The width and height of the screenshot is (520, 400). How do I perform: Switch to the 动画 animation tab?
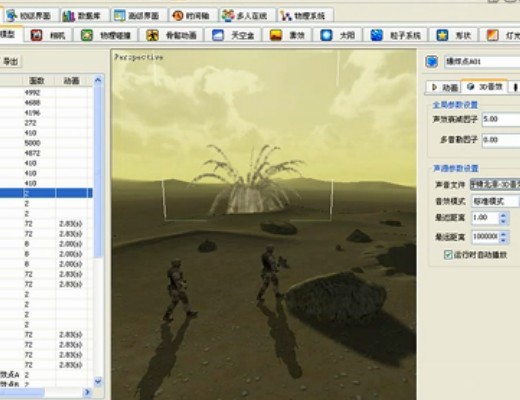(x=444, y=87)
